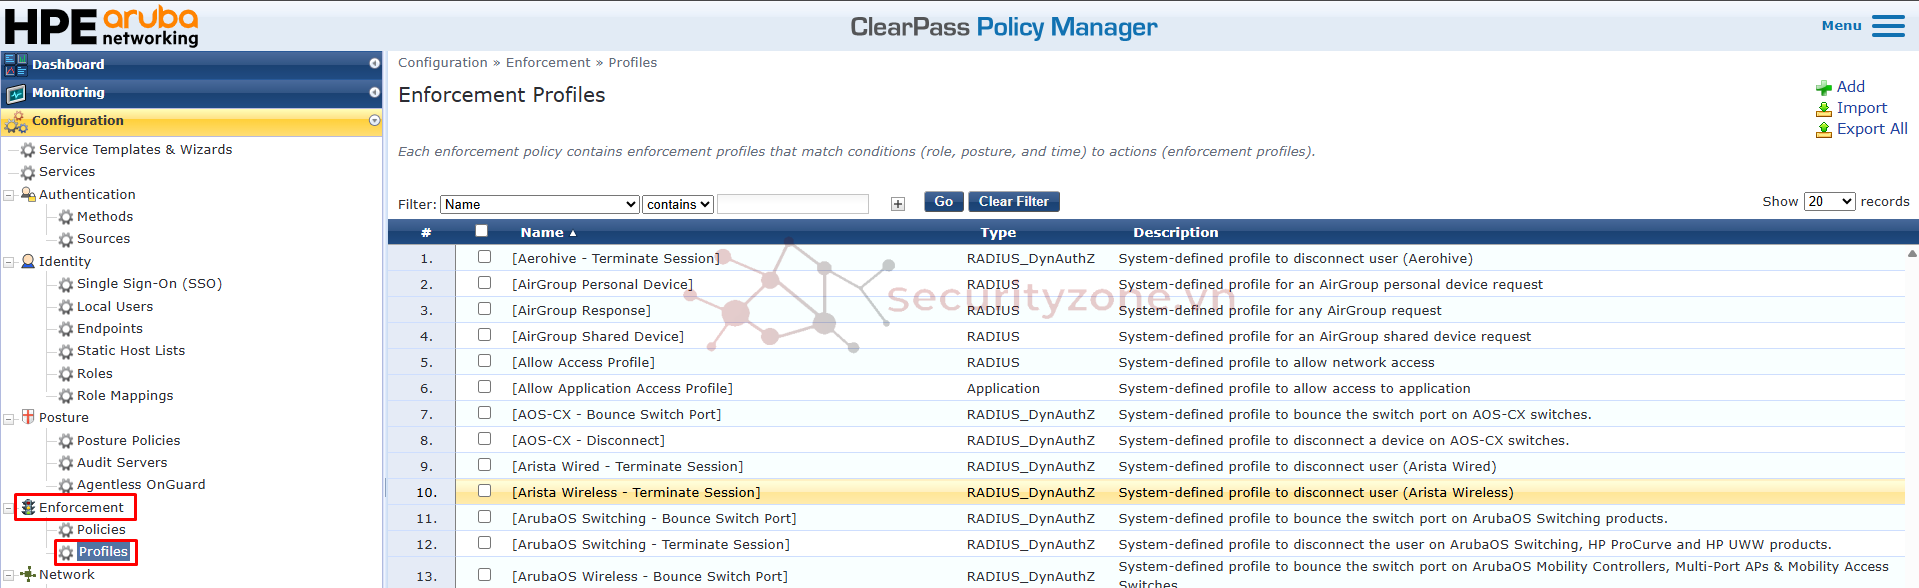Sort table by the Type column header
Screen dimensions: 1919x588
click(998, 232)
